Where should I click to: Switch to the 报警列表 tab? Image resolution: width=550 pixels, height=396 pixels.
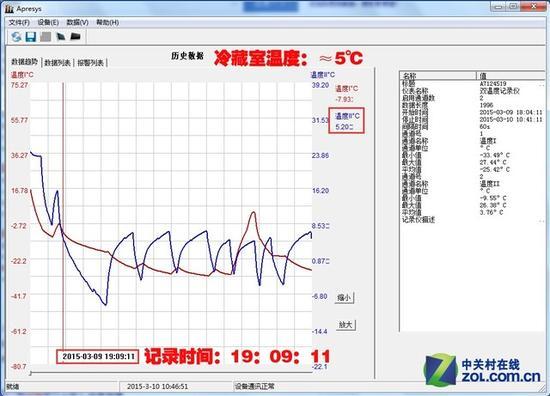[90, 63]
